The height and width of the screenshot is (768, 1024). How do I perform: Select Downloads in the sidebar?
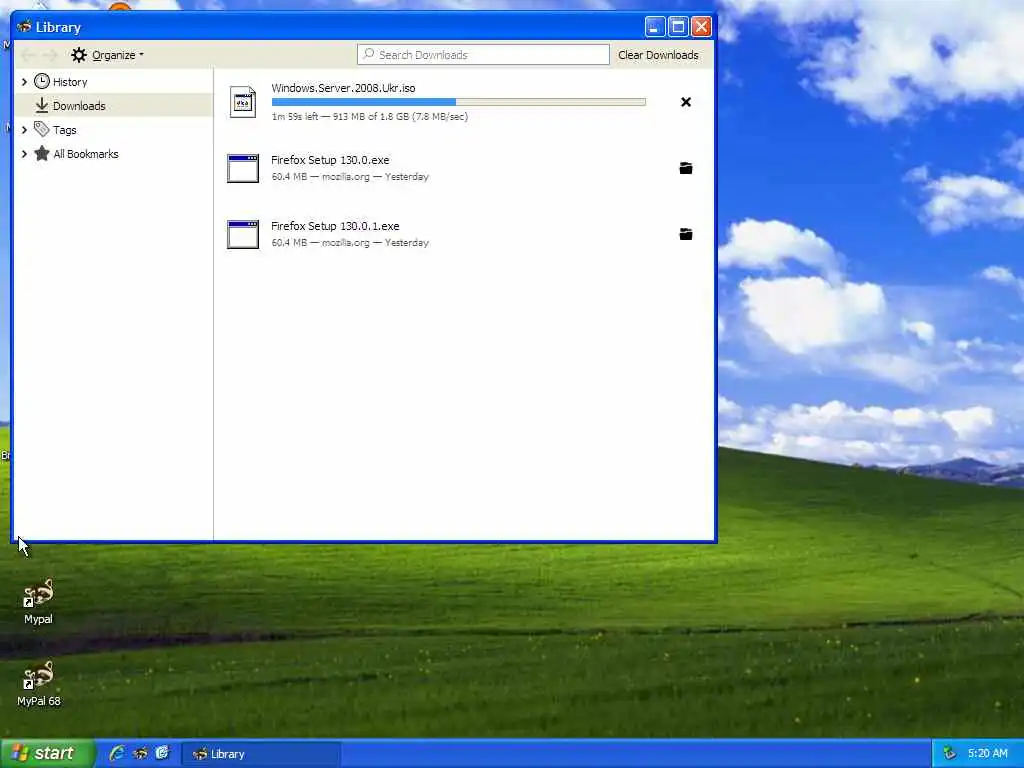click(x=114, y=105)
